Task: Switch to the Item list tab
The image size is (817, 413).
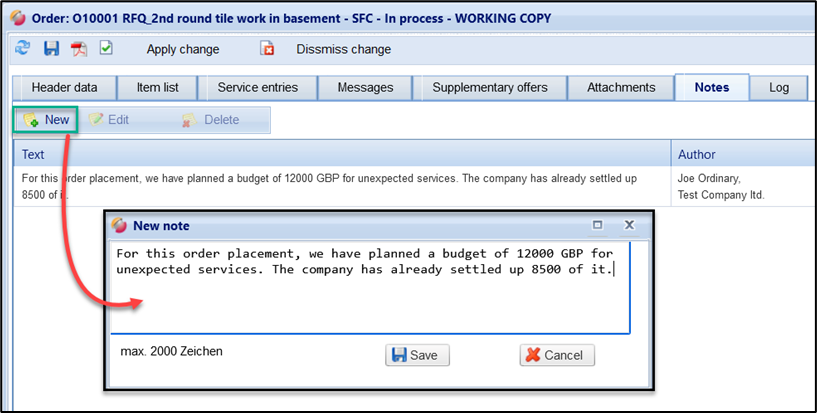Action: (156, 87)
